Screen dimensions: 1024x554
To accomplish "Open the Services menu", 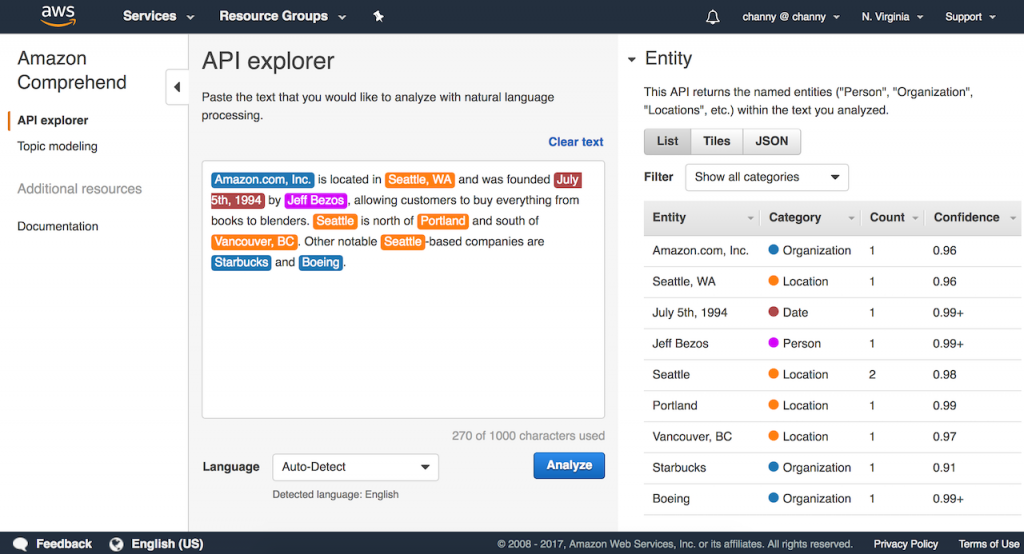I will 158,16.
